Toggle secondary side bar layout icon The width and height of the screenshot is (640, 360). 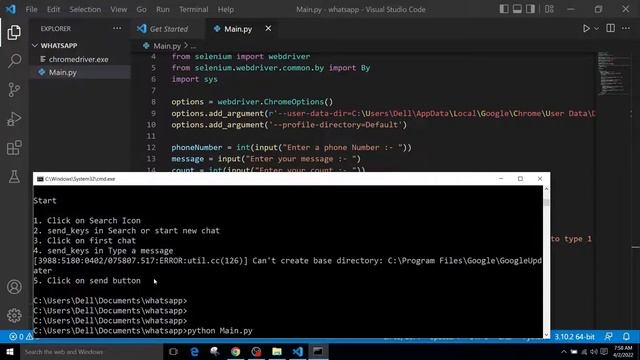(530, 9)
